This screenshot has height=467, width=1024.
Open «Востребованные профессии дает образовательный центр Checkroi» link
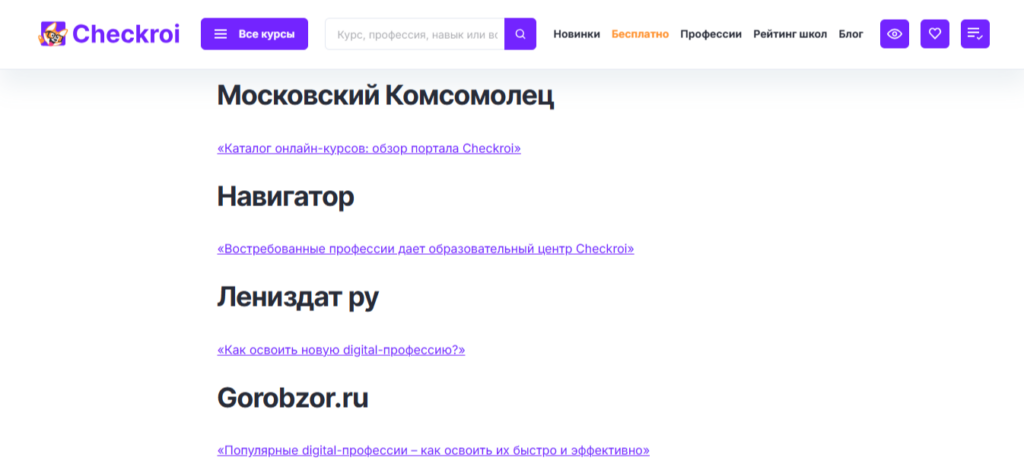(x=425, y=249)
